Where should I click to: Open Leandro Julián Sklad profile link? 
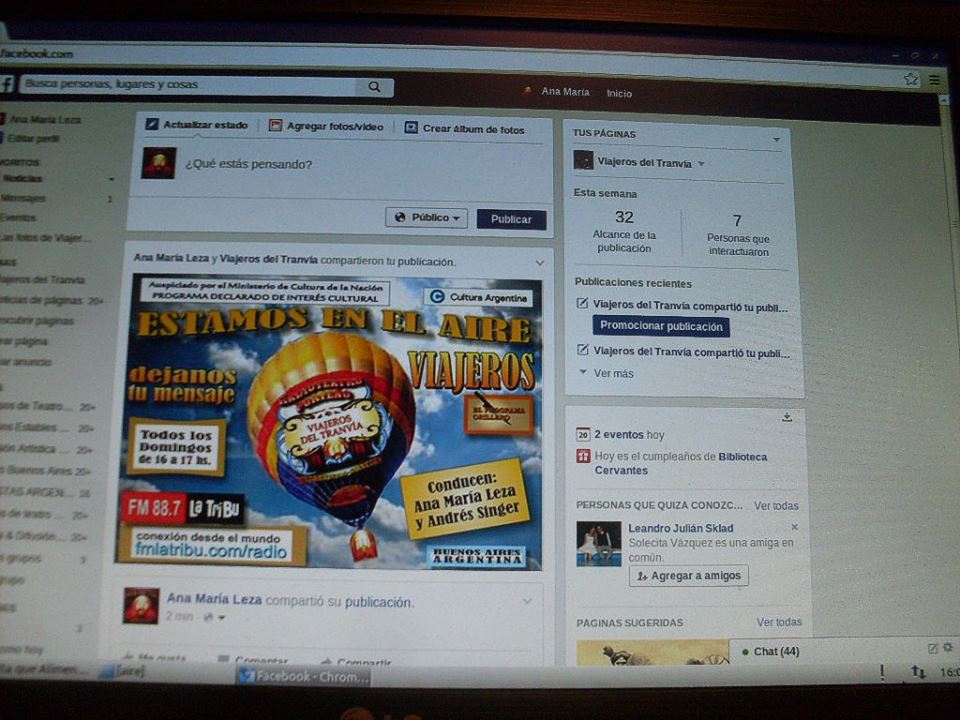point(680,528)
